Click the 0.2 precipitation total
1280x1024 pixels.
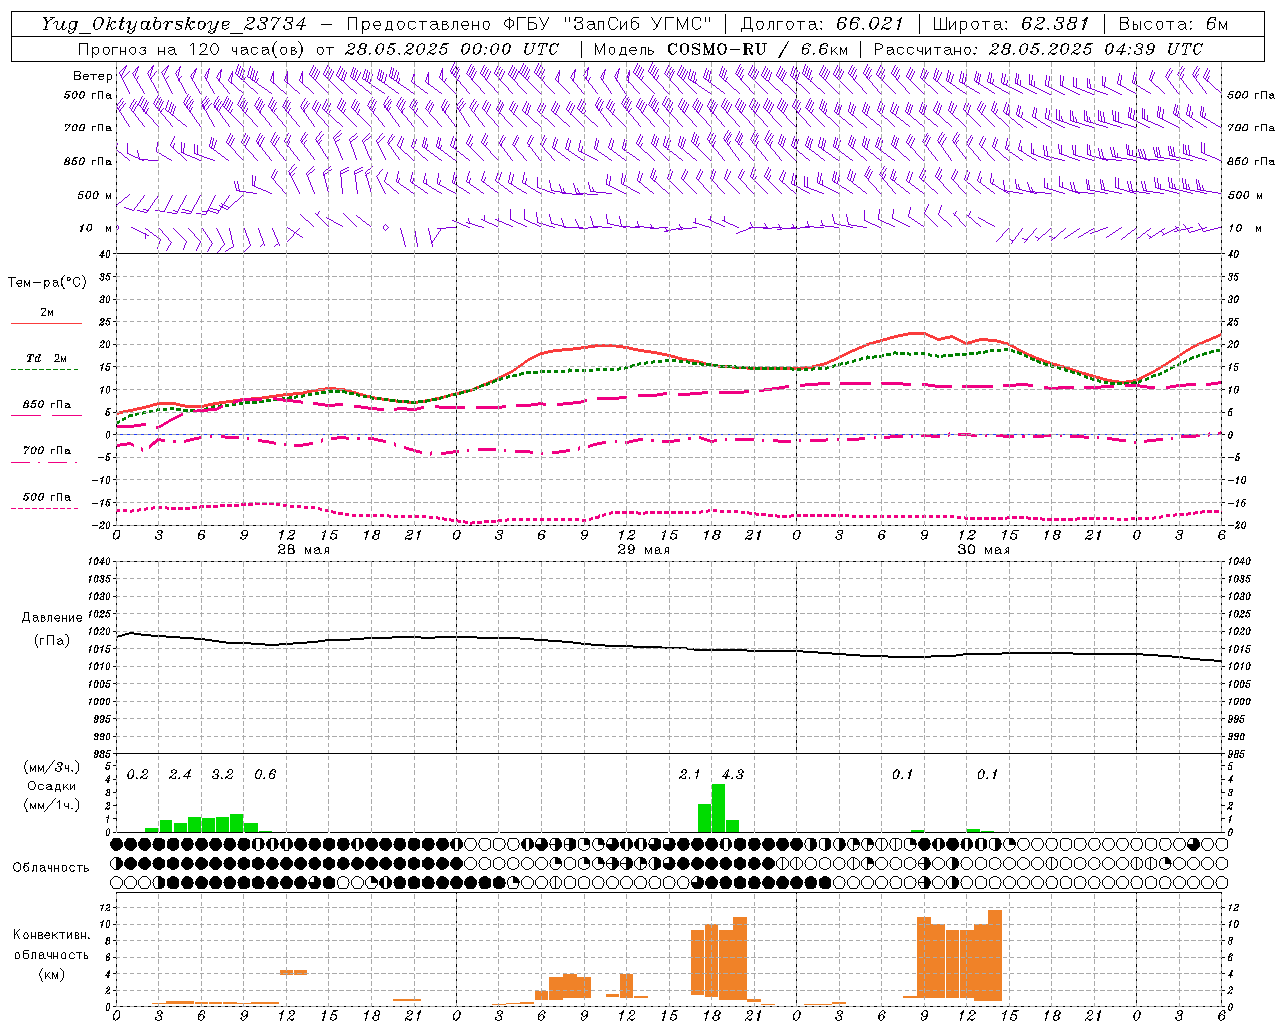(x=138, y=775)
